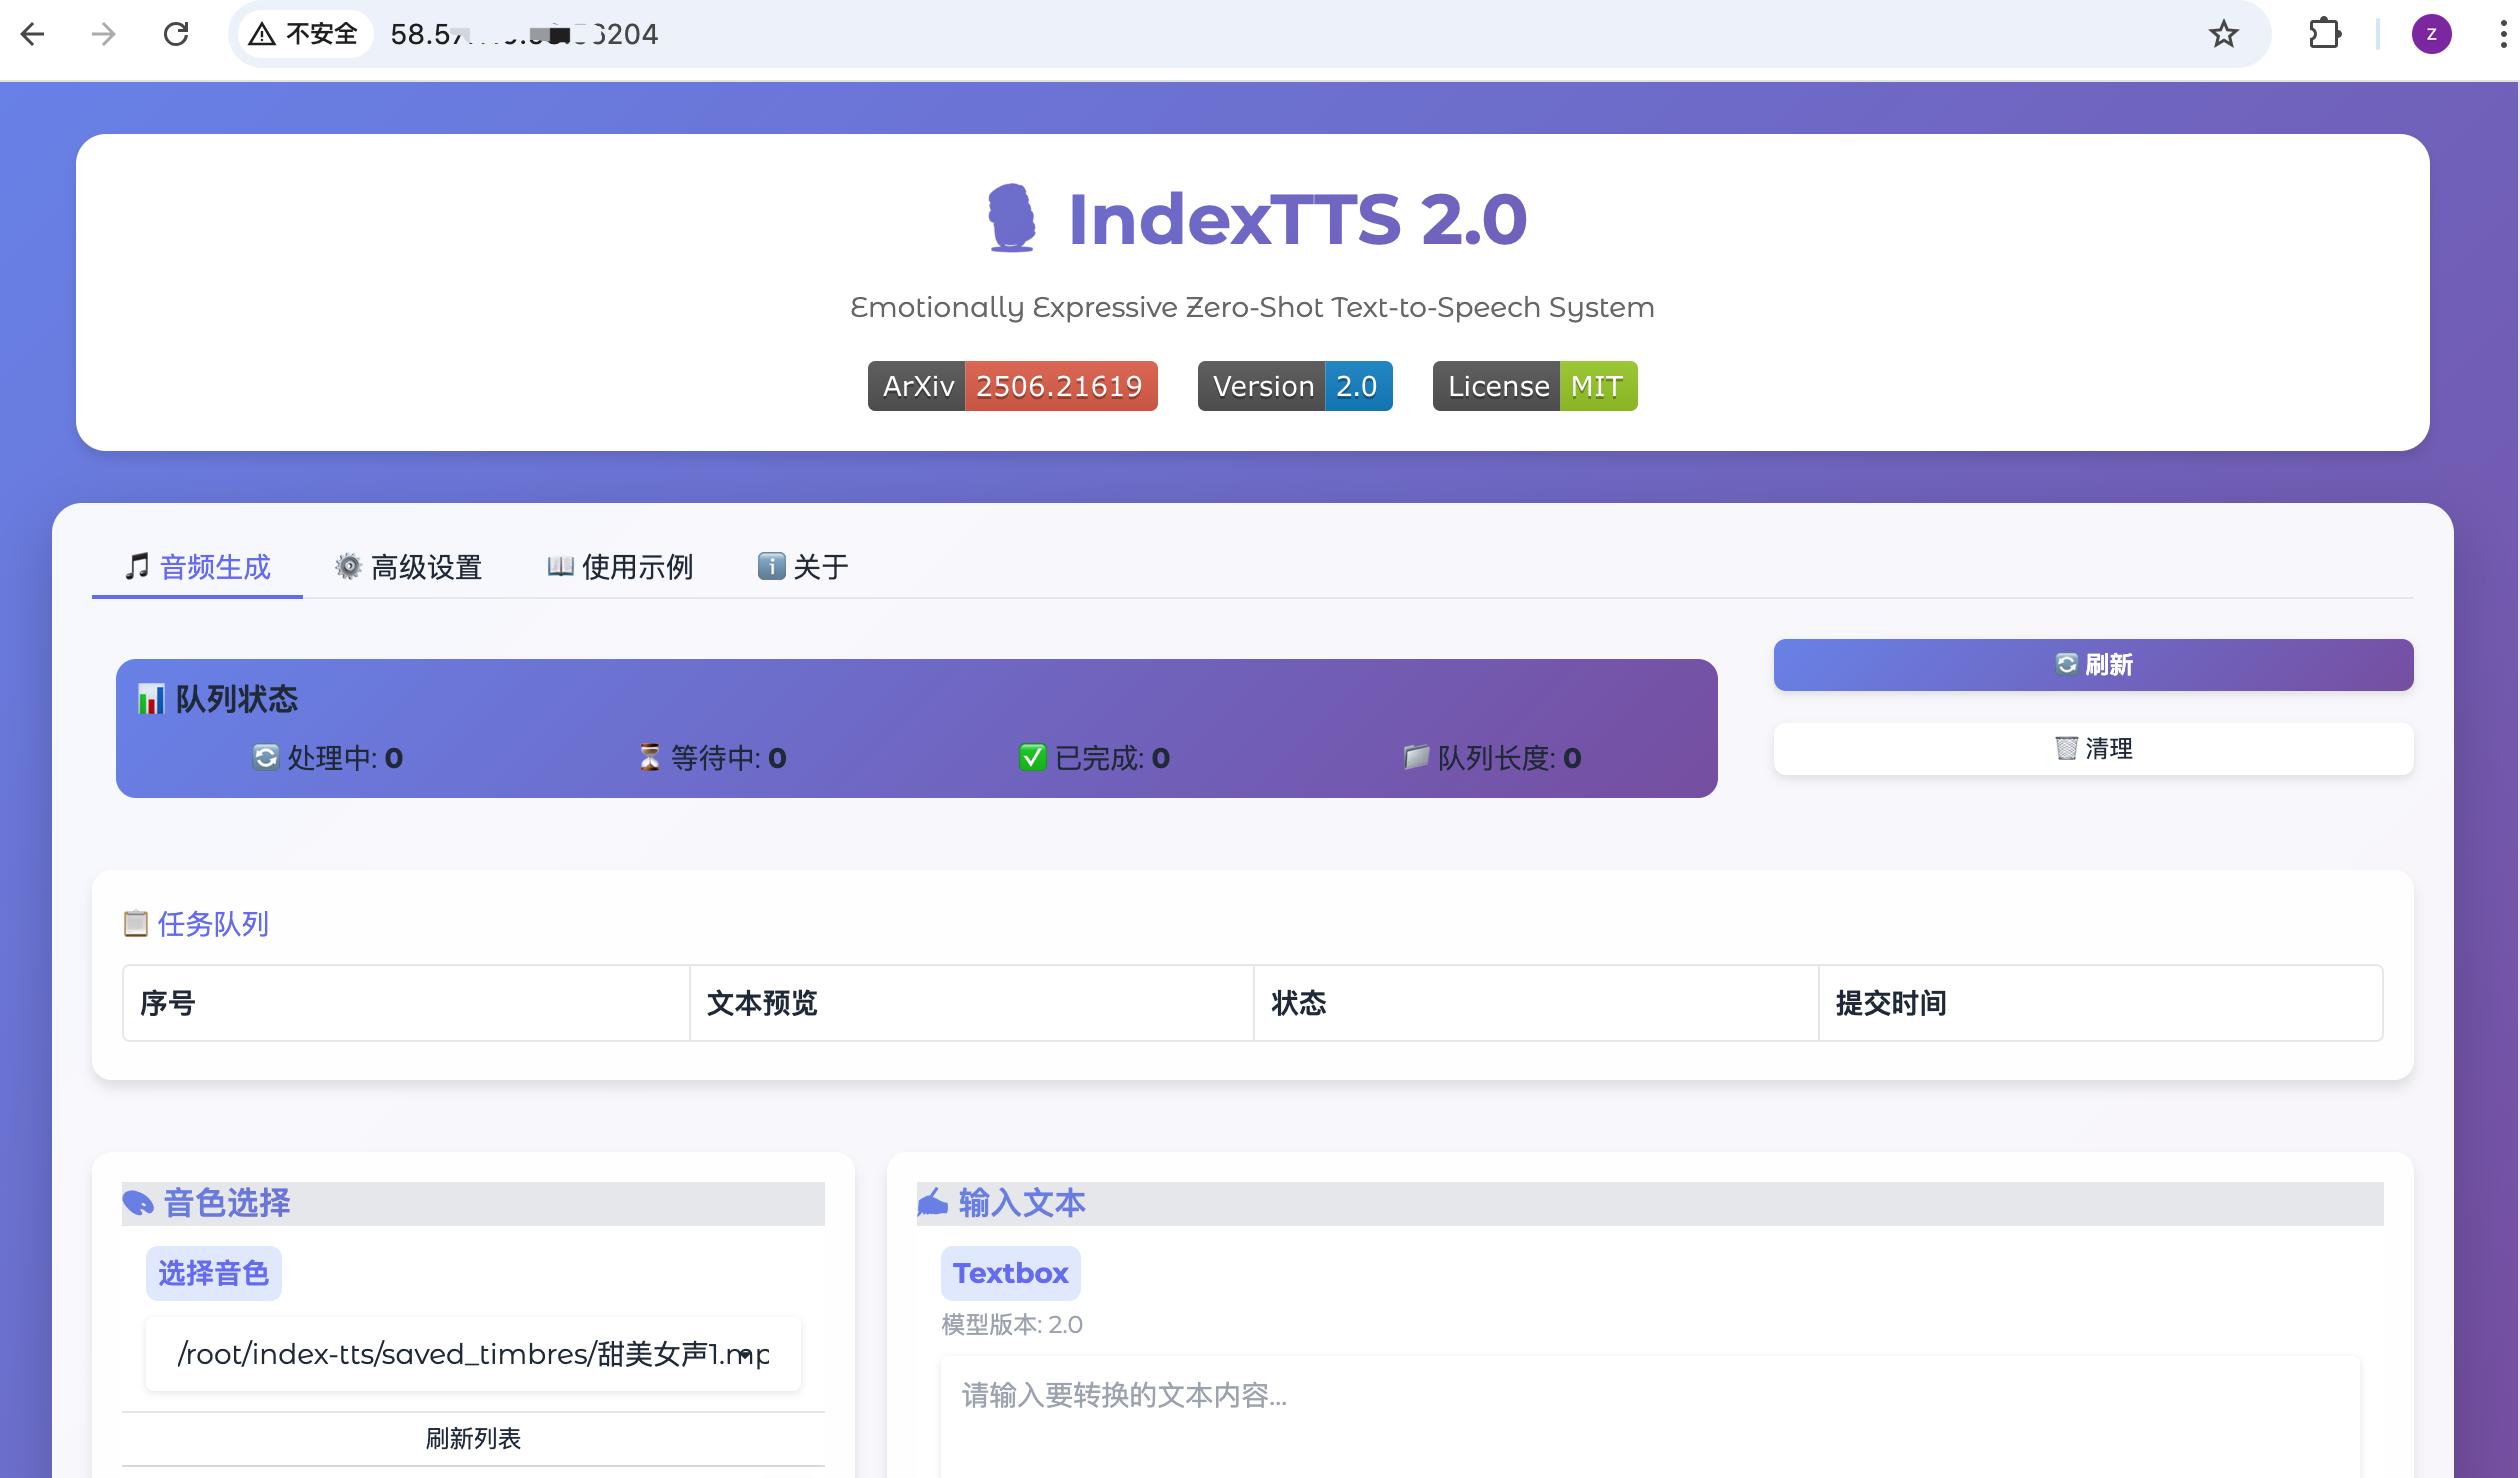
Task: Click the clipboard icon next to 任务队列
Action: (x=135, y=923)
